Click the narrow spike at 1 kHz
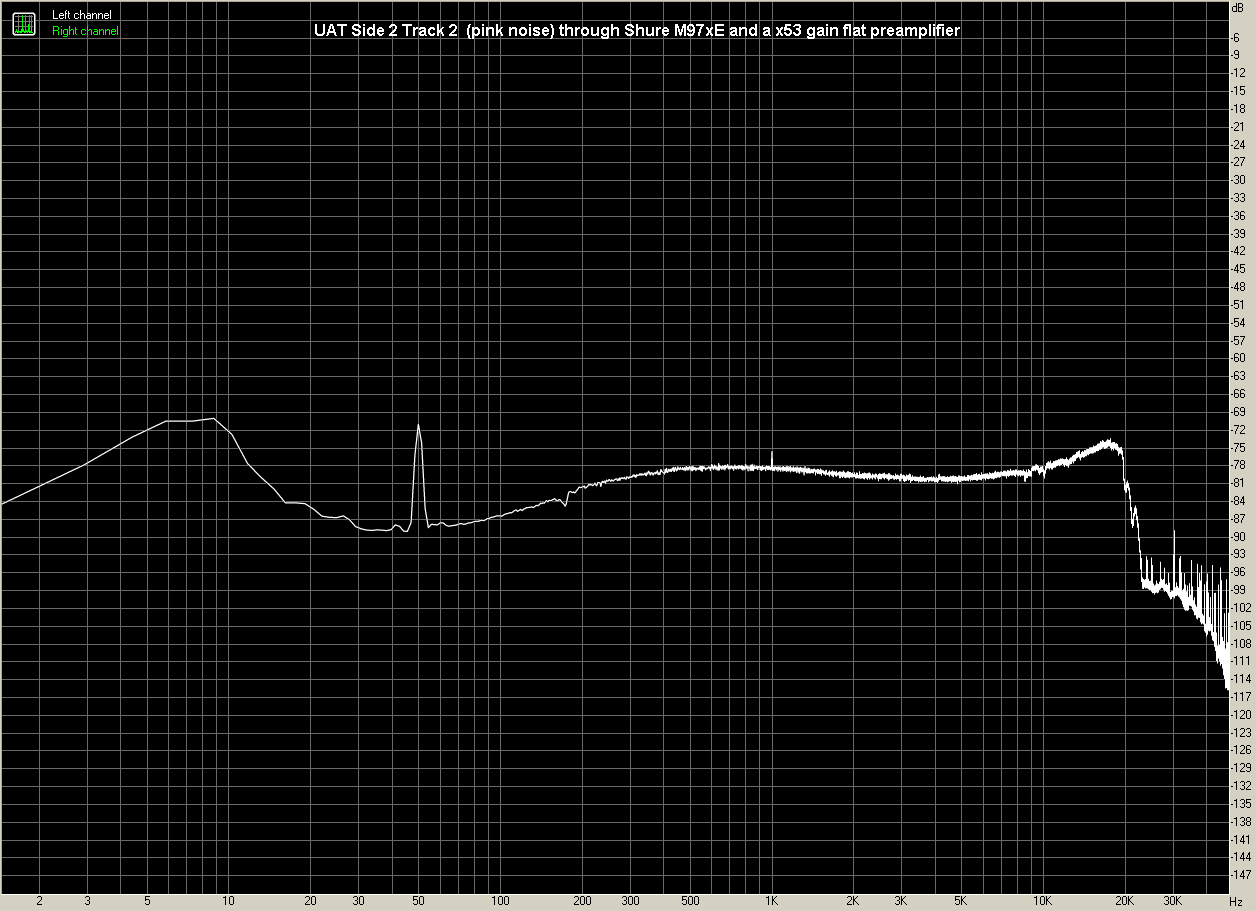This screenshot has width=1256, height=911. coord(772,457)
